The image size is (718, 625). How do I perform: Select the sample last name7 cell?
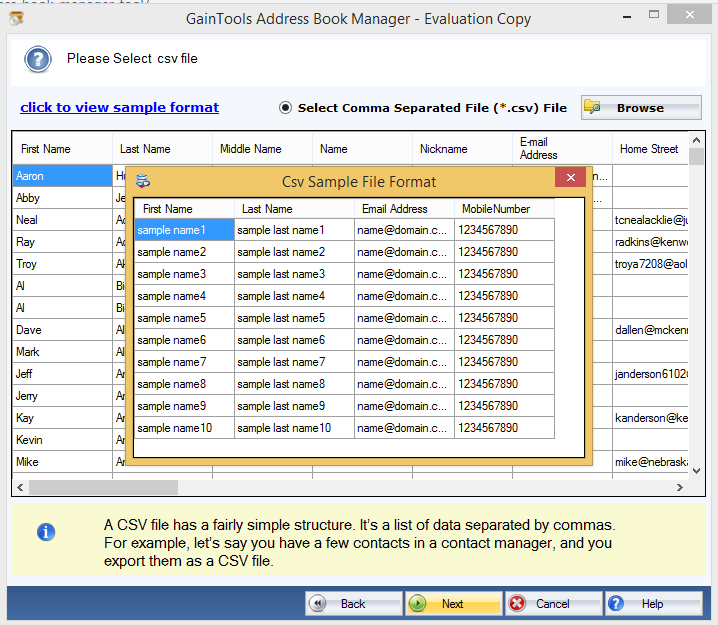coord(294,362)
